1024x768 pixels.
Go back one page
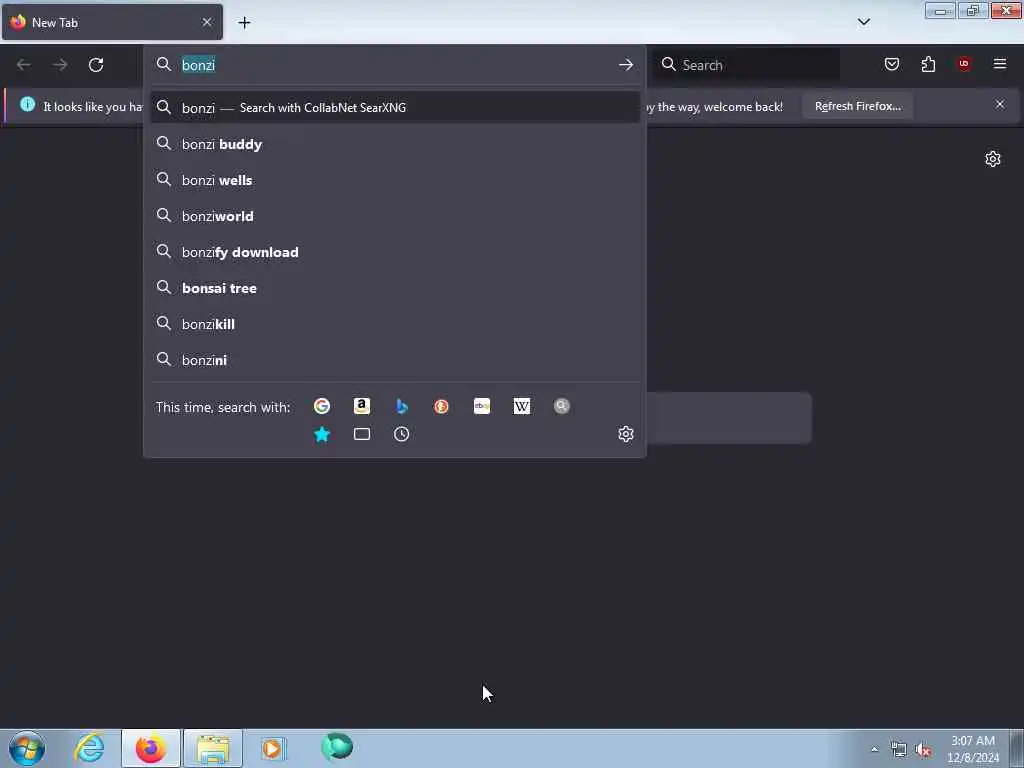(24, 65)
